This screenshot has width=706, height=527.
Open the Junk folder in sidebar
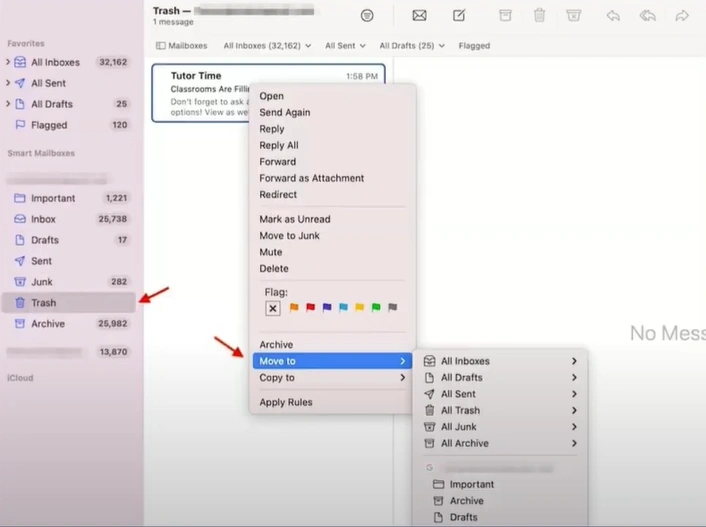(68, 282)
